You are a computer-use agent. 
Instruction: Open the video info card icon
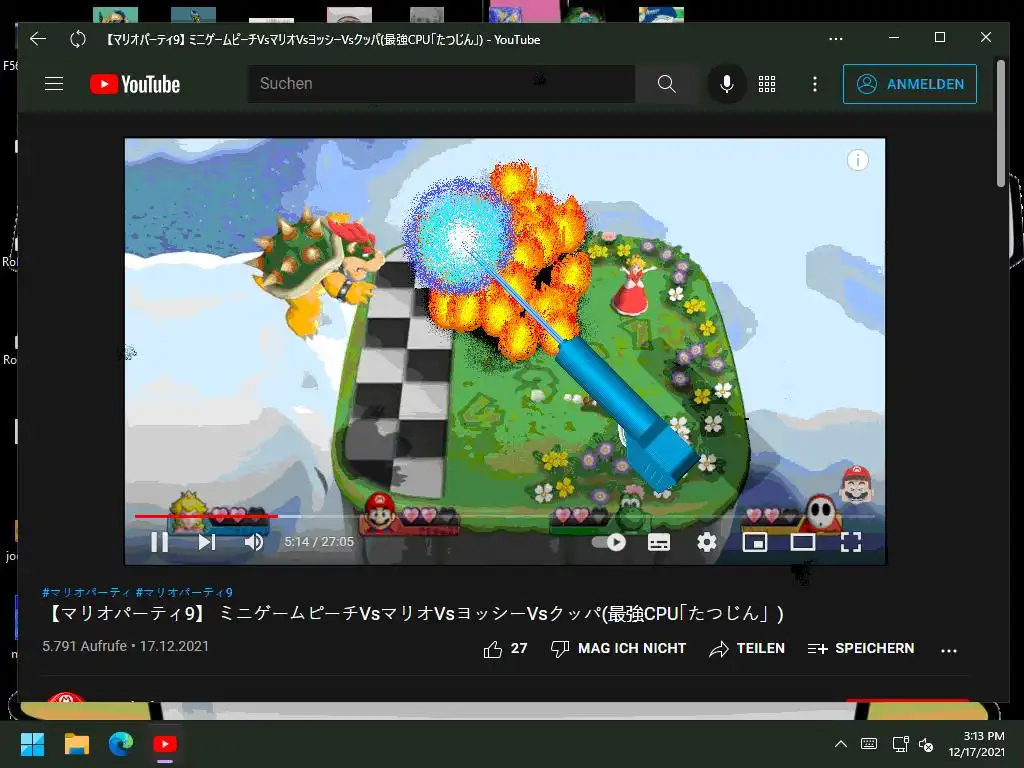857,160
